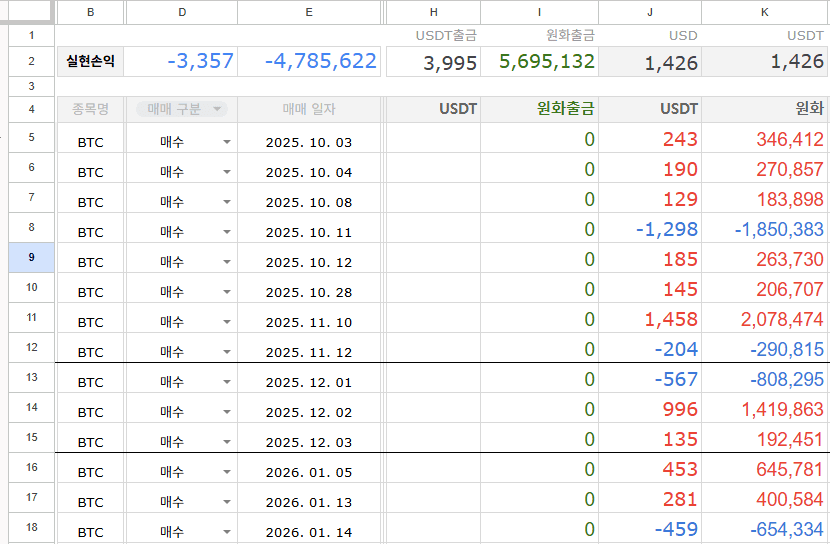Viewport: 830px width, 544px height.
Task: Select the 645,781 won cell
Action: 765,468
